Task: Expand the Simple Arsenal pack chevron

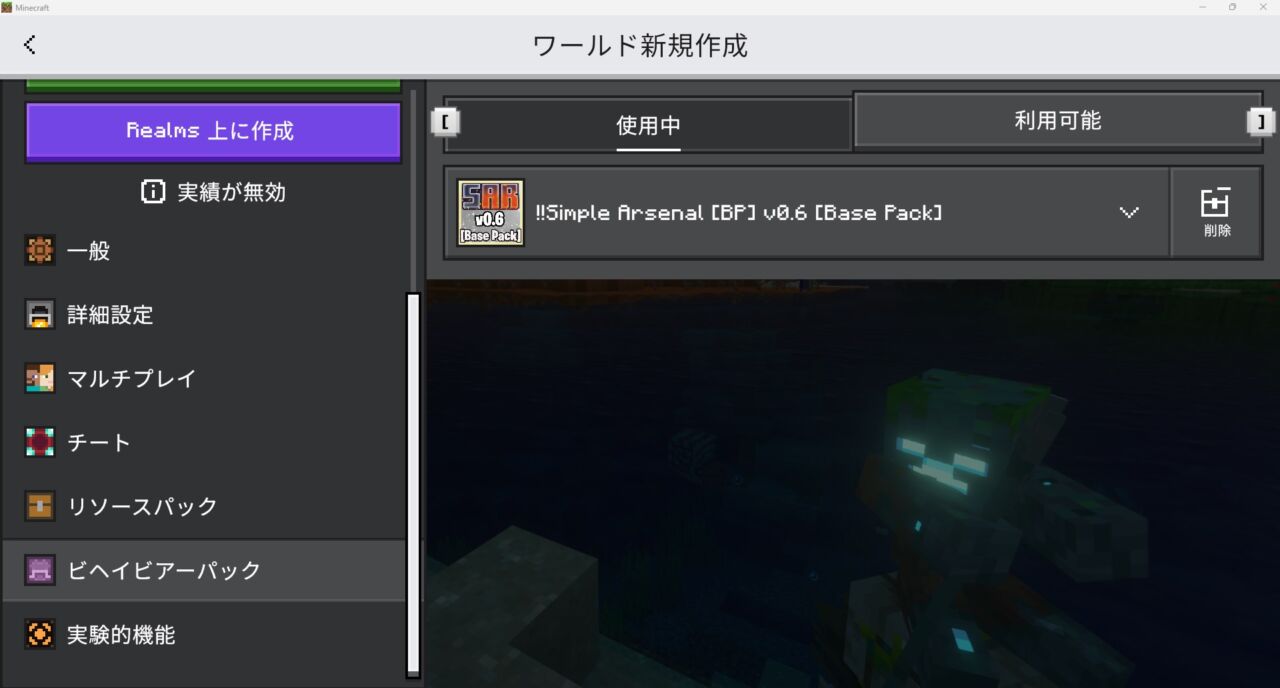Action: [x=1129, y=213]
